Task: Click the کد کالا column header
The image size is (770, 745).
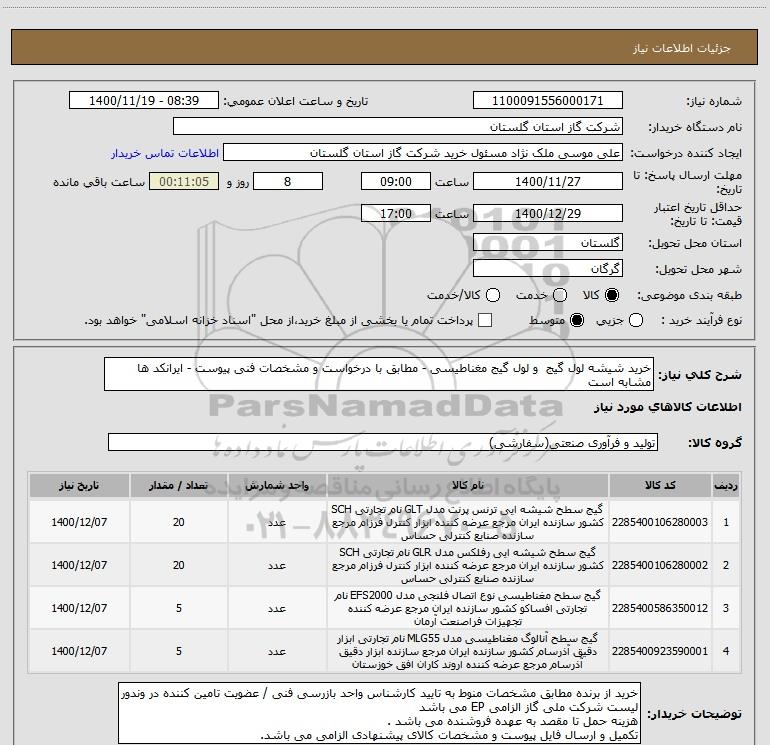Action: pyautogui.click(x=660, y=486)
